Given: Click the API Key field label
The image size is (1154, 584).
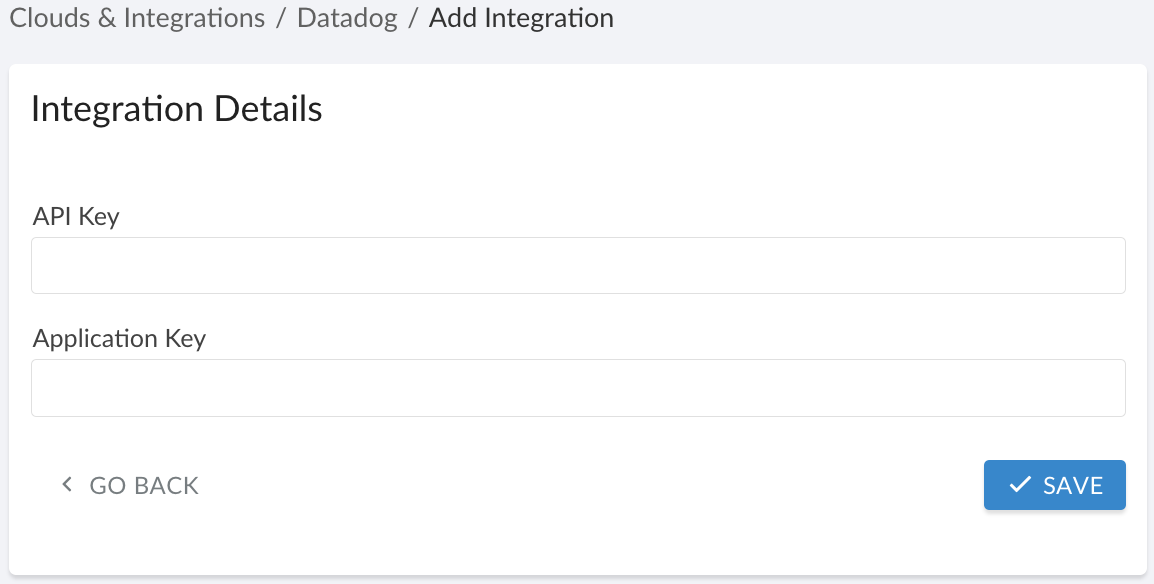Looking at the screenshot, I should tap(76, 216).
